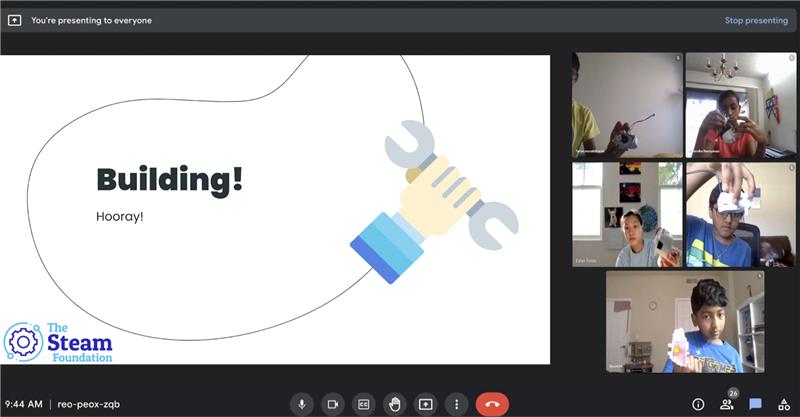Image resolution: width=800 pixels, height=417 pixels.
Task: Click The Steam Foundation logo
Action: [x=58, y=342]
